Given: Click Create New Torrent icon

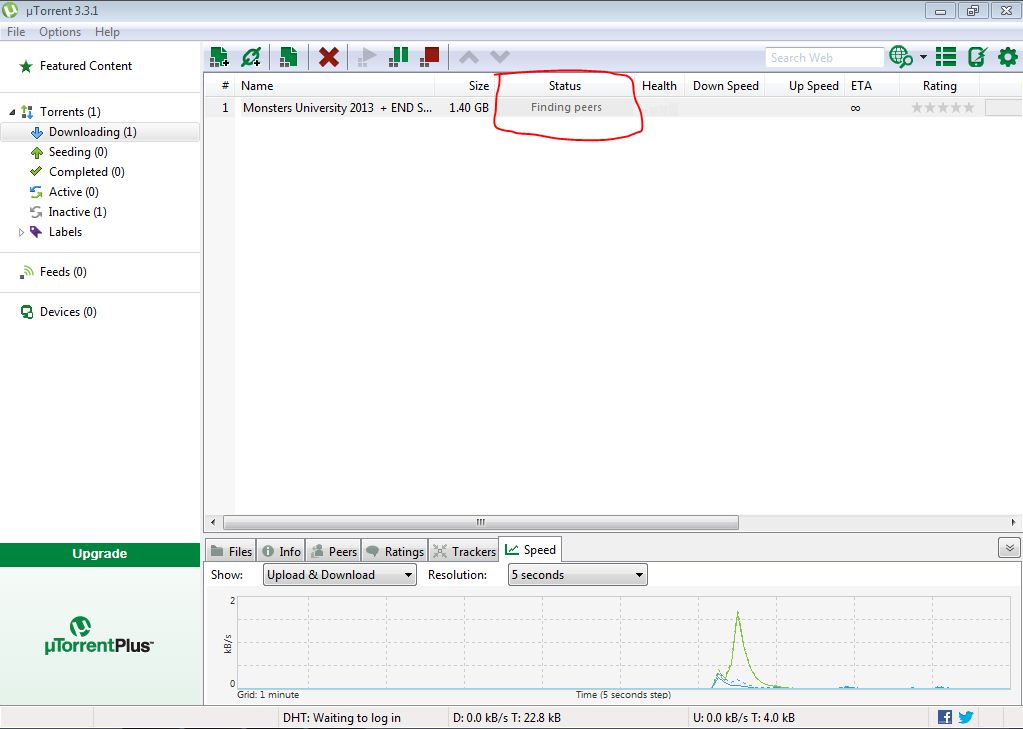Looking at the screenshot, I should (x=288, y=57).
